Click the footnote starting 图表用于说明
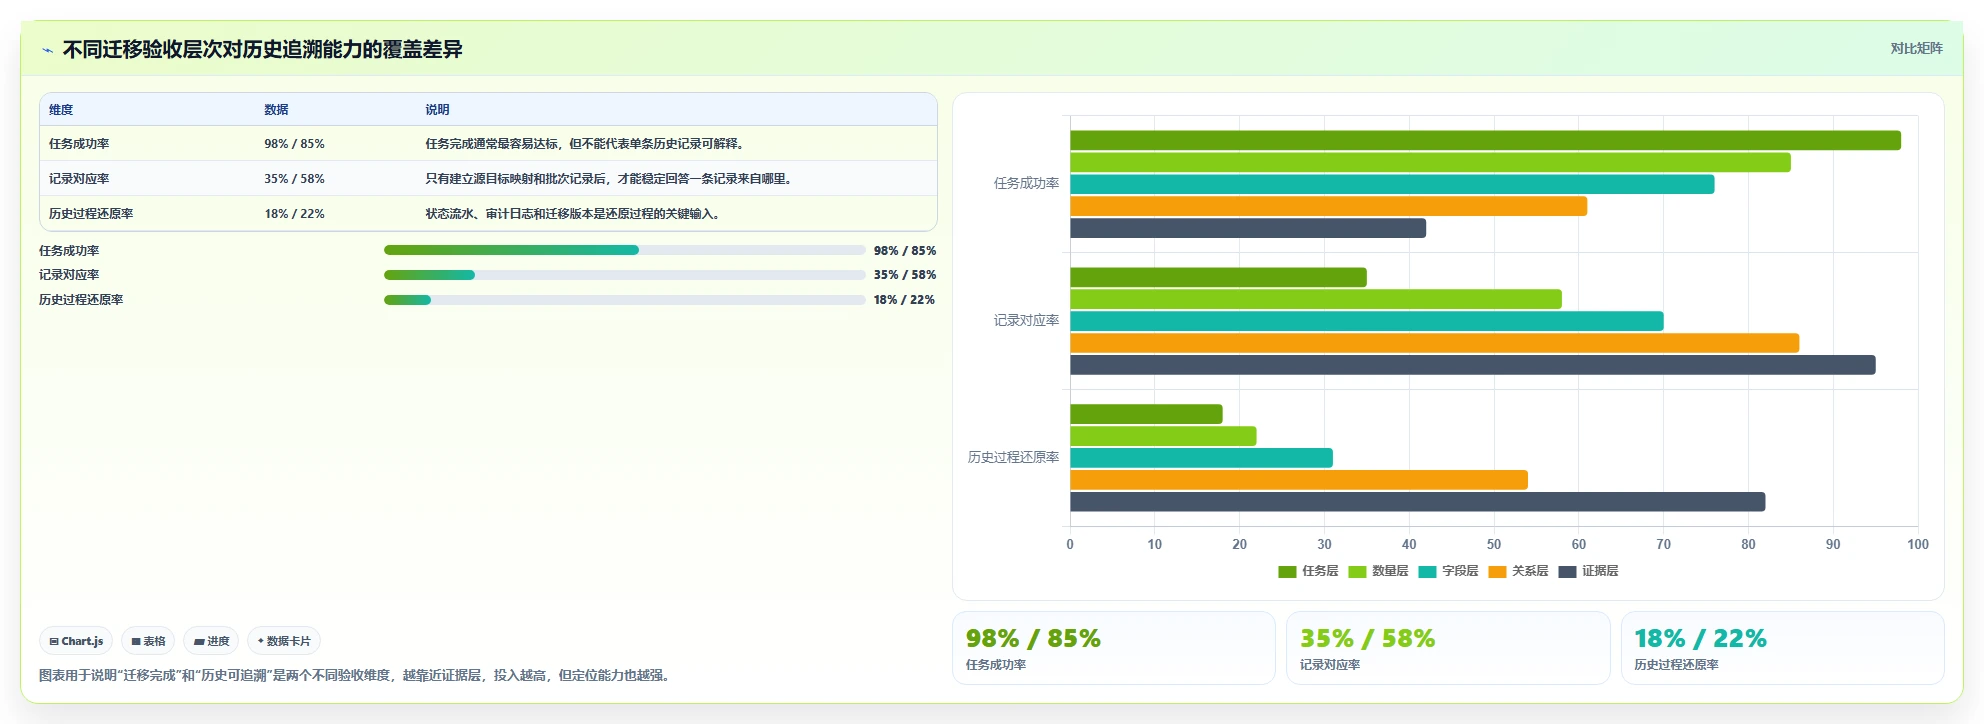The width and height of the screenshot is (1984, 724). tap(356, 675)
